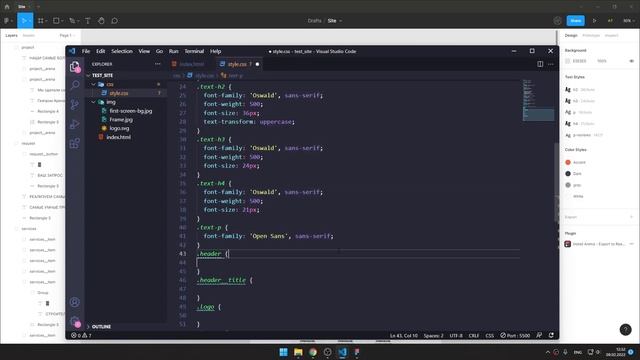Click VS Code minimap code overview
640x360 pixels.
(x=538, y=100)
